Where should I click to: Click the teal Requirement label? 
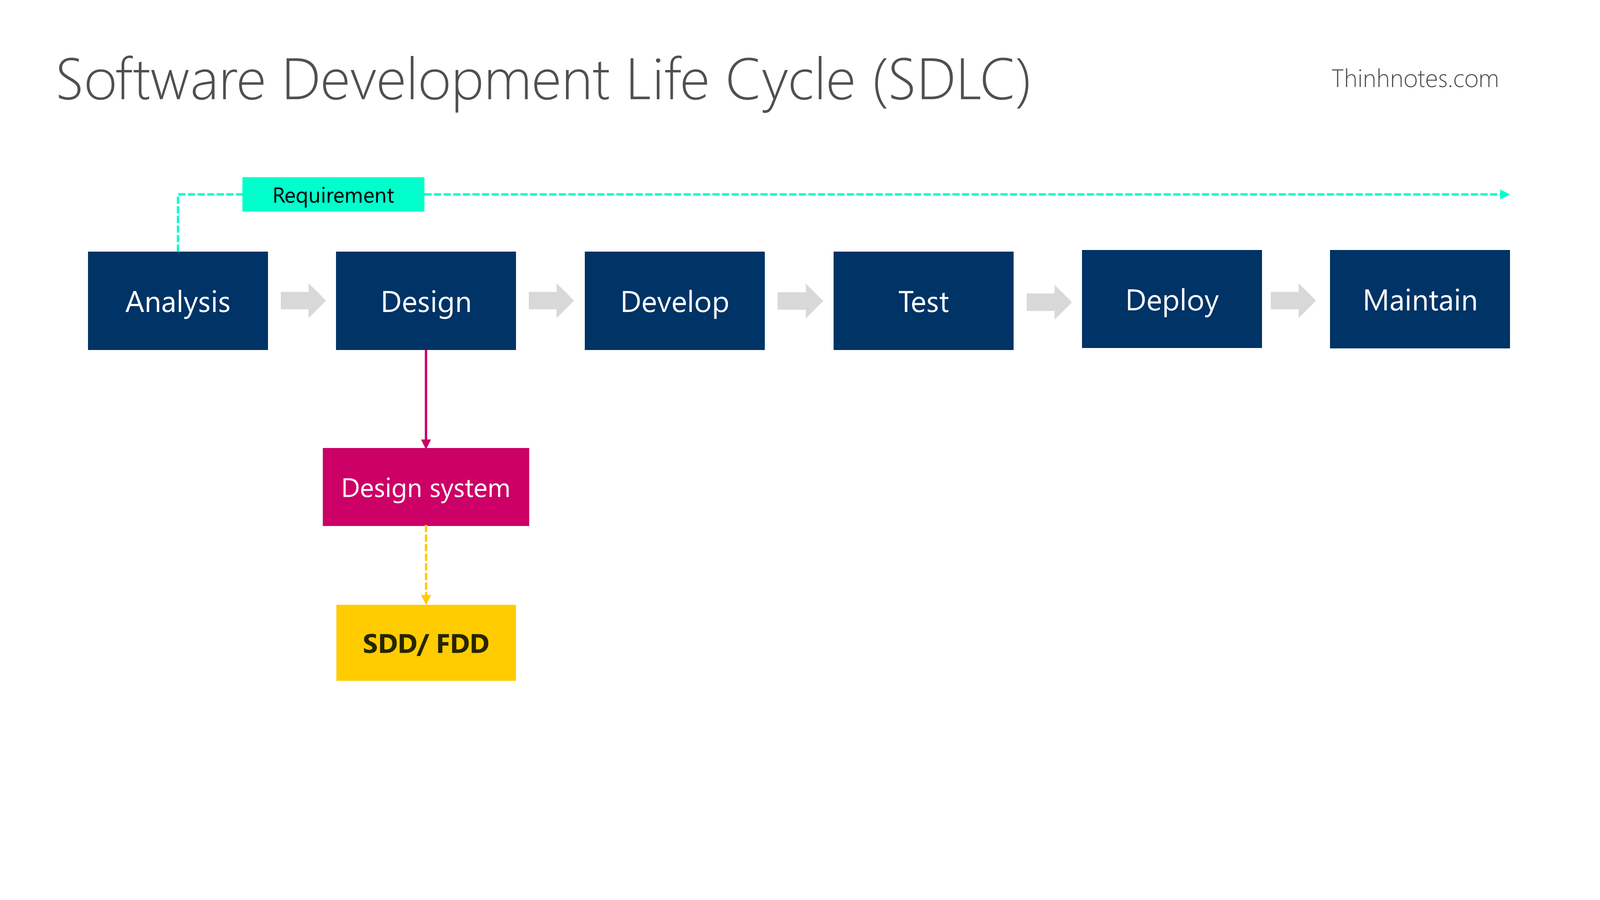(333, 195)
